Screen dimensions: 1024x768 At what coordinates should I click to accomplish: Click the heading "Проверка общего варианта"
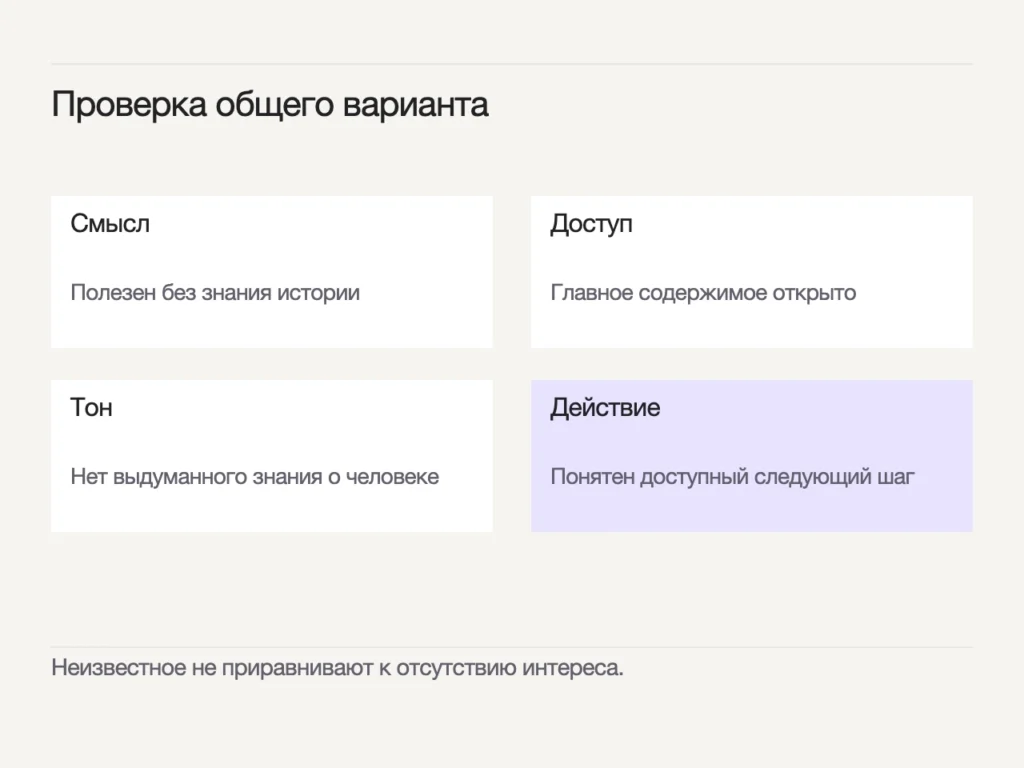(270, 105)
